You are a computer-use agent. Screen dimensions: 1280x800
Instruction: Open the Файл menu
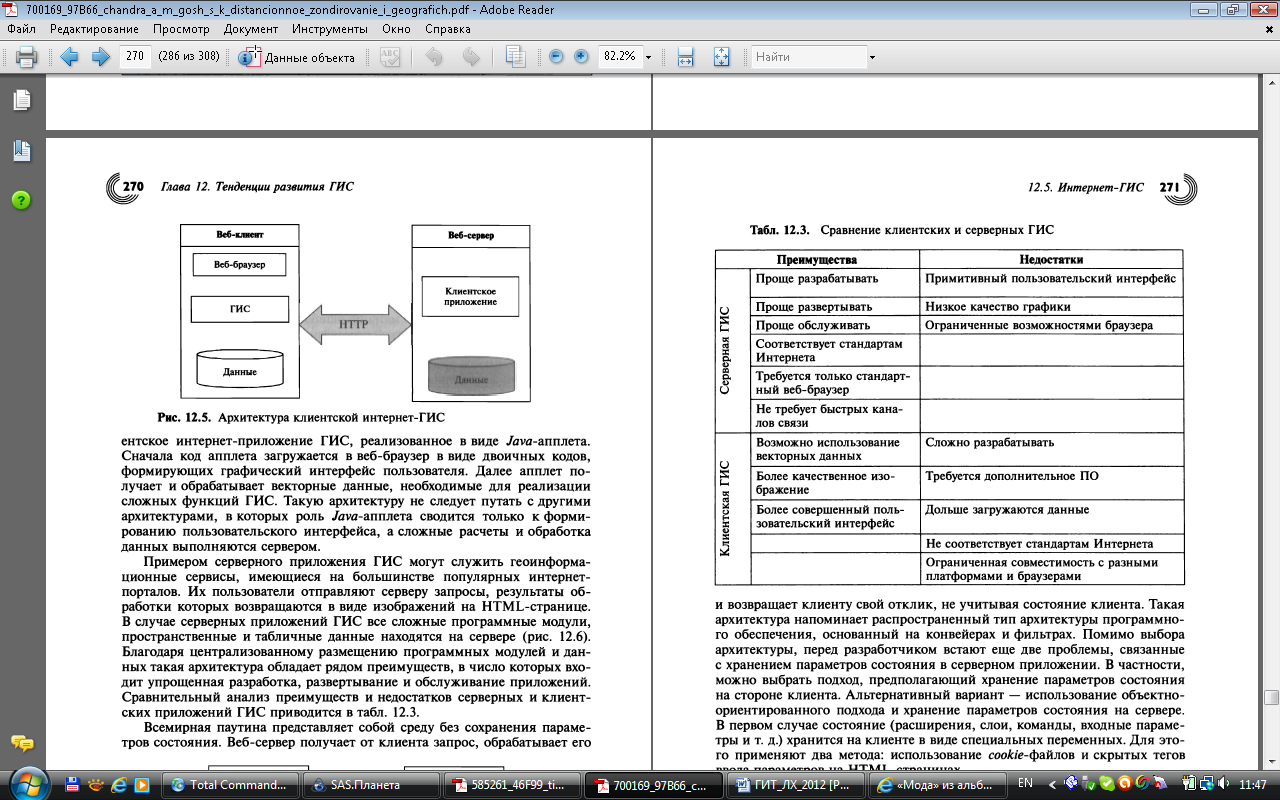[x=21, y=29]
